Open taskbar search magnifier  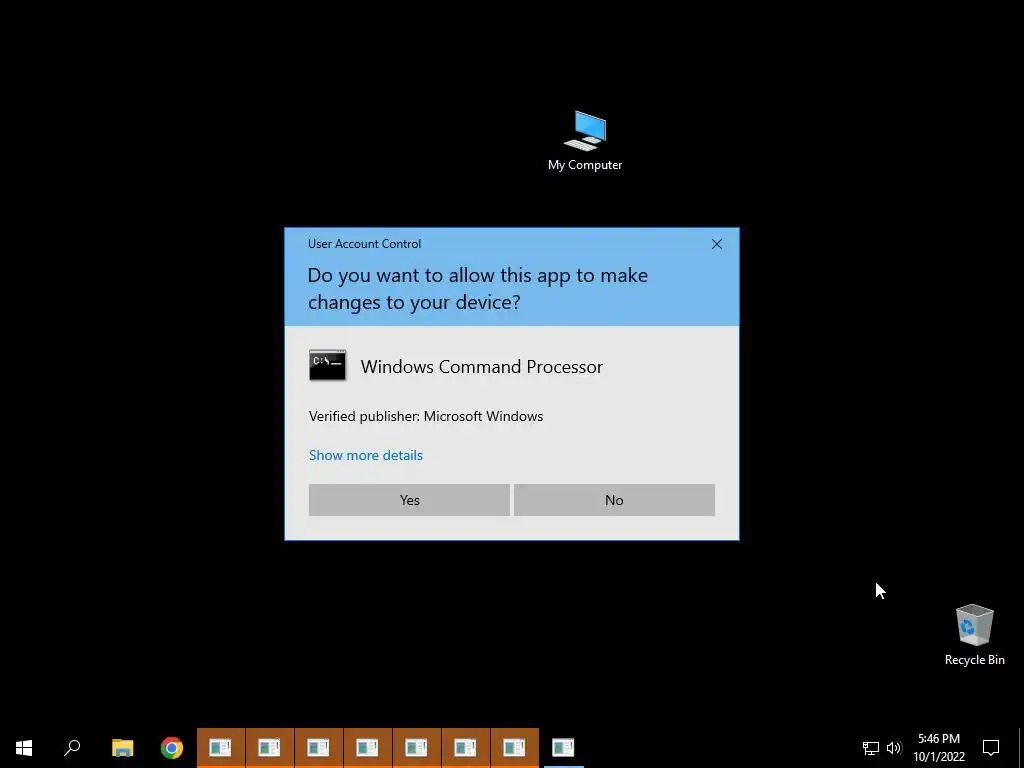72,748
